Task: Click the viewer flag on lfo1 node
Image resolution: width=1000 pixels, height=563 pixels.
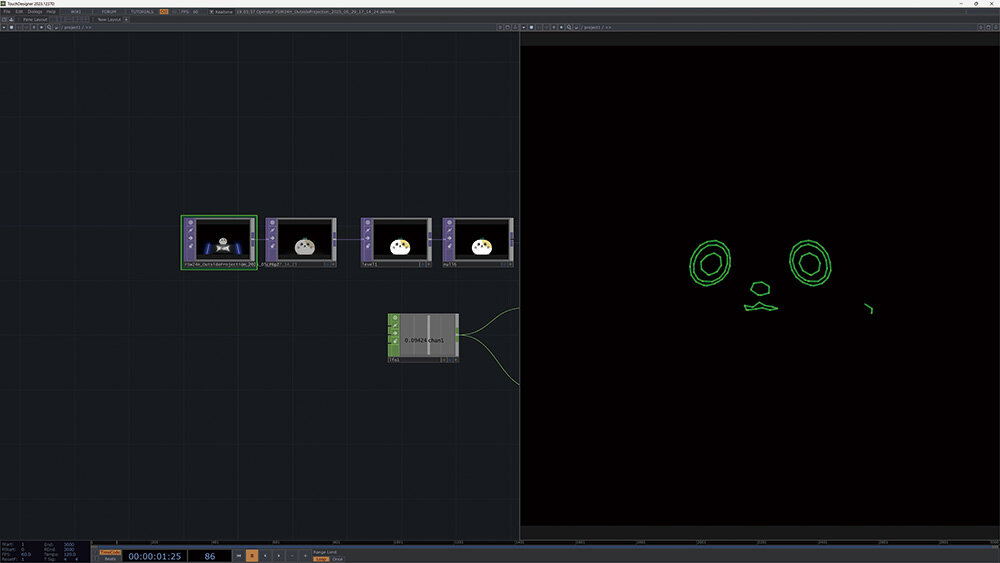Action: [x=394, y=319]
